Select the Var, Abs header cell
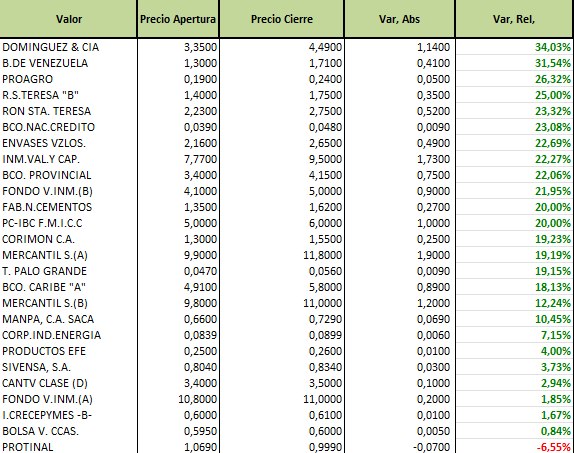This screenshot has height=453, width=574. coord(399,19)
